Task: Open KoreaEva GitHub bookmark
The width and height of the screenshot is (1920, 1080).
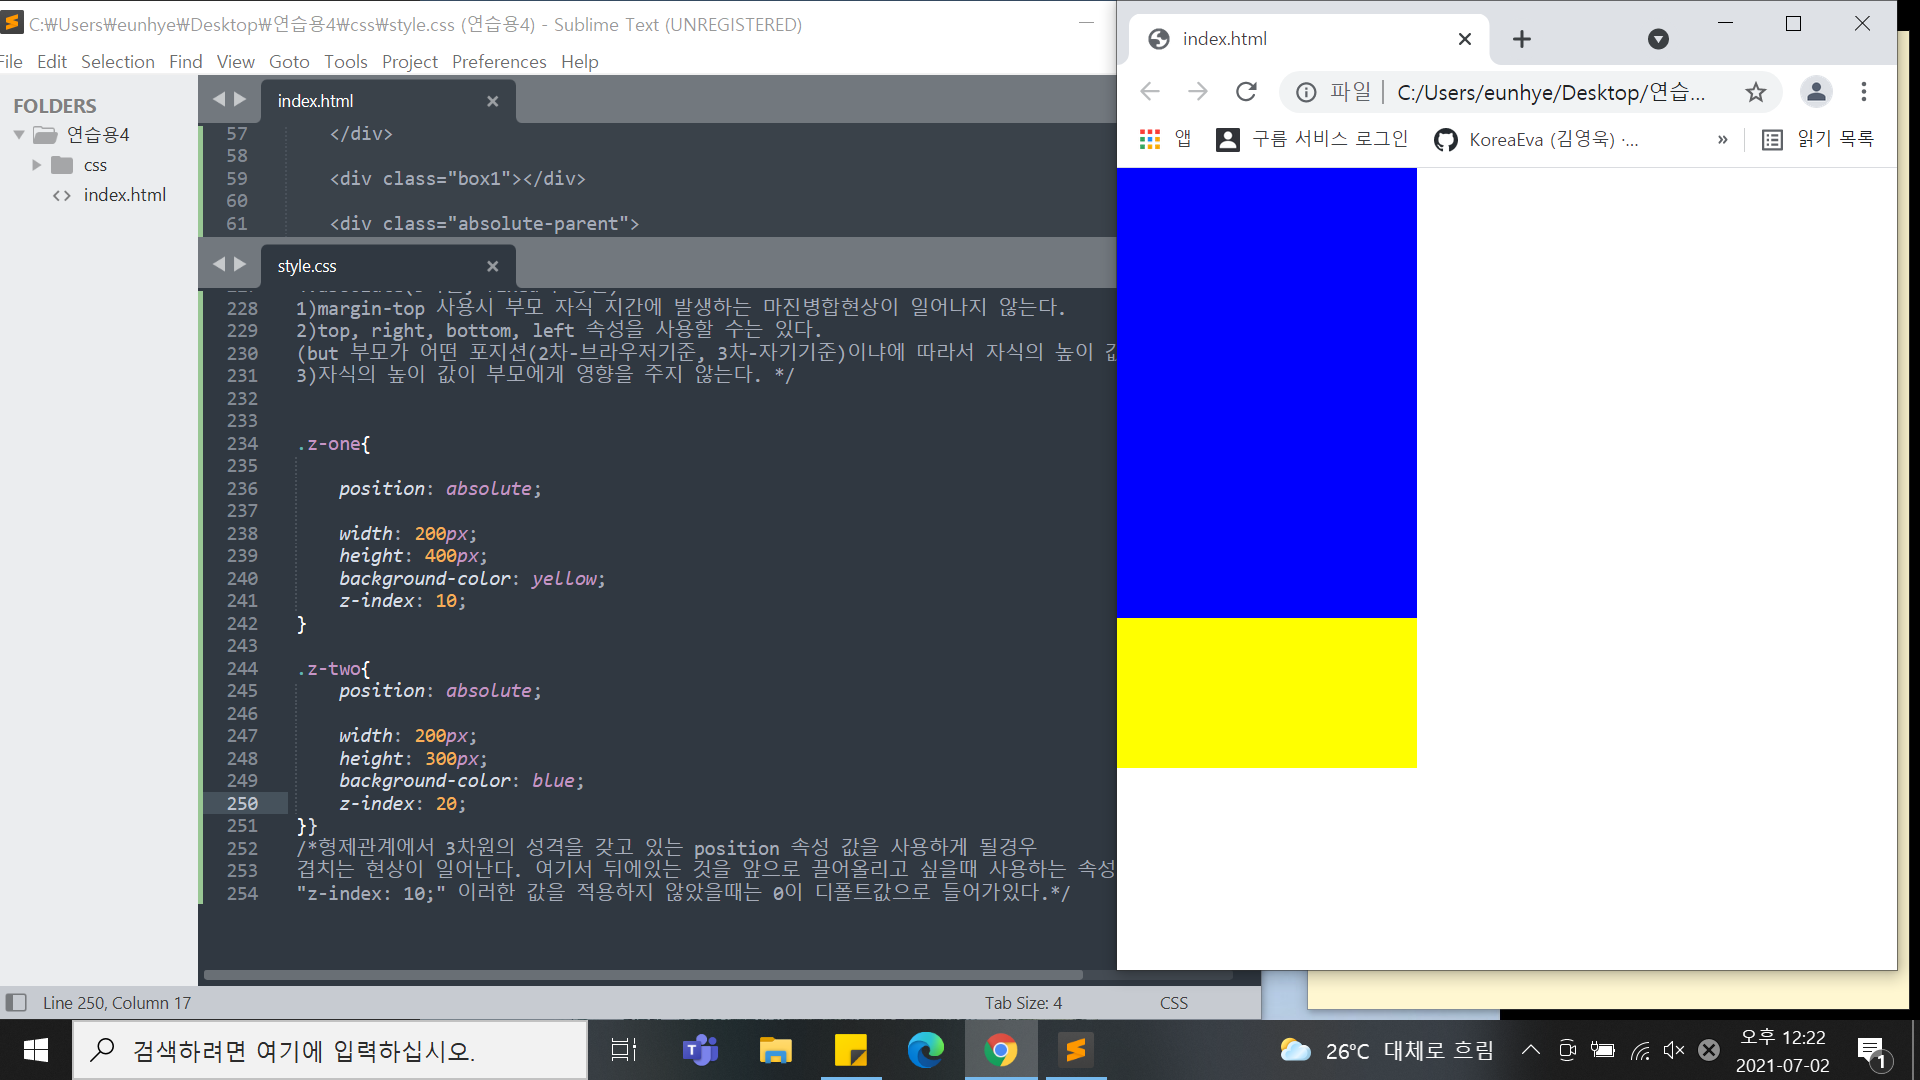Action: click(x=1535, y=140)
